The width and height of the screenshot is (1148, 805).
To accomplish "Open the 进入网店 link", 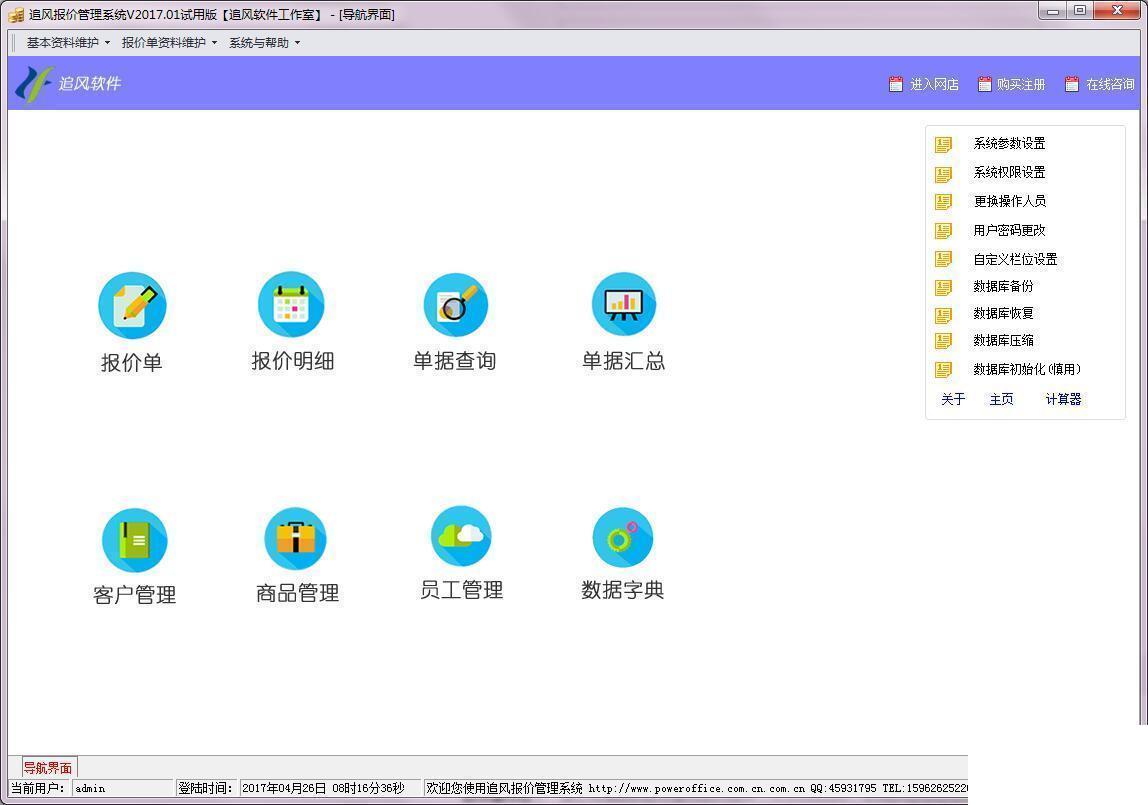I will point(934,84).
